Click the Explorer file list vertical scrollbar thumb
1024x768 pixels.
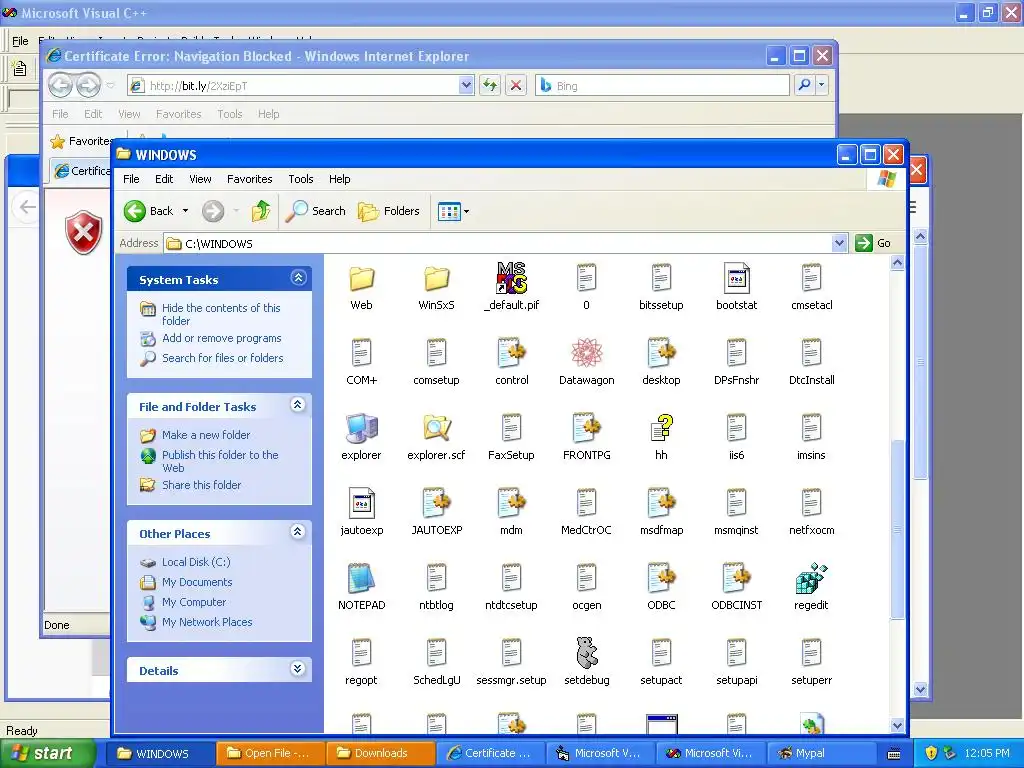click(897, 529)
